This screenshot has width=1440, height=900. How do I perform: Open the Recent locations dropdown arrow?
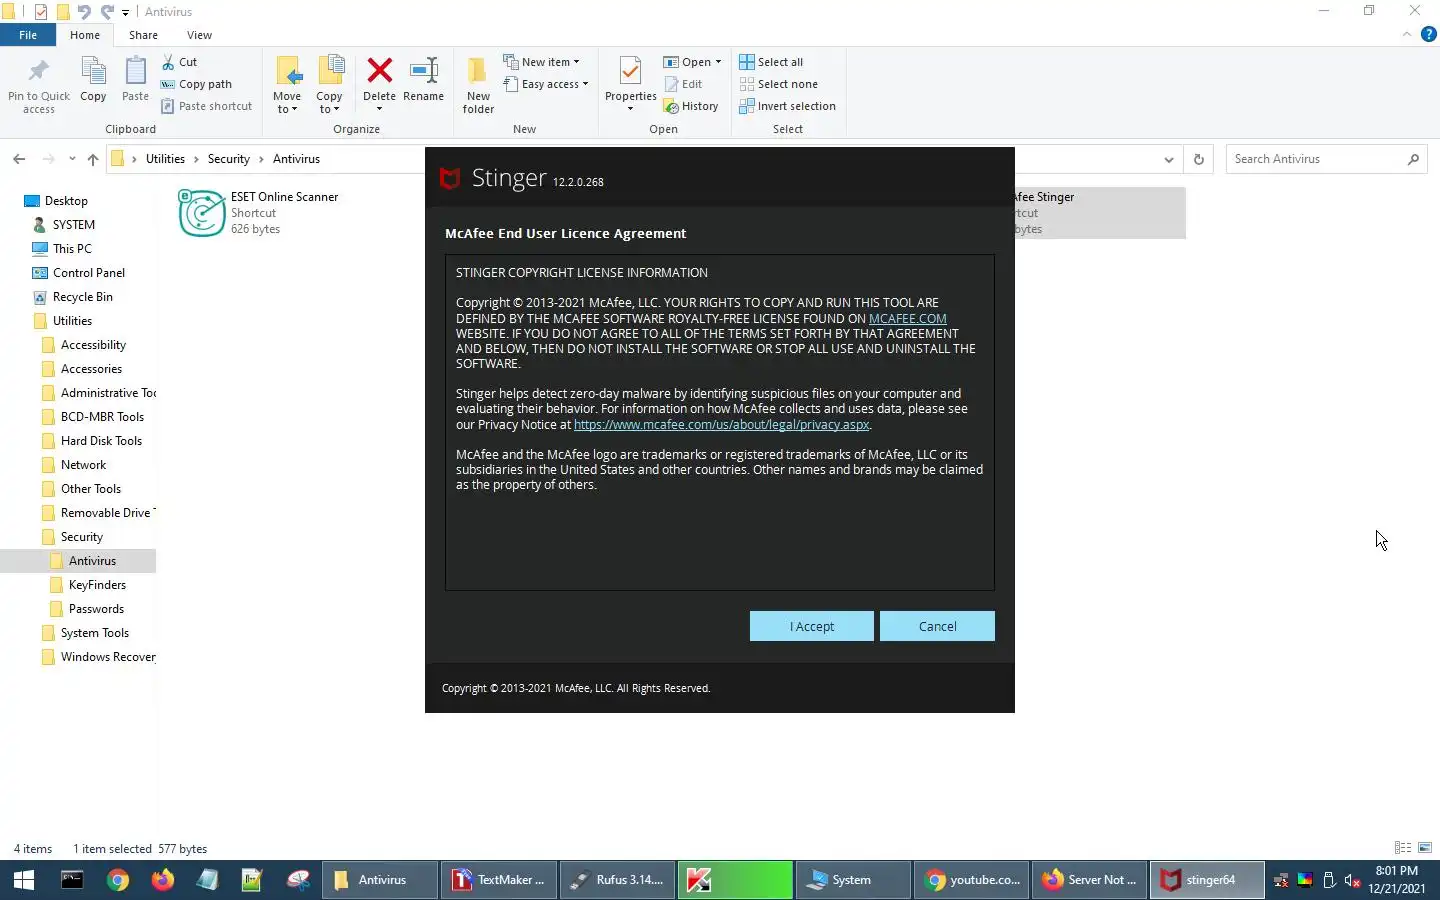pyautogui.click(x=72, y=159)
